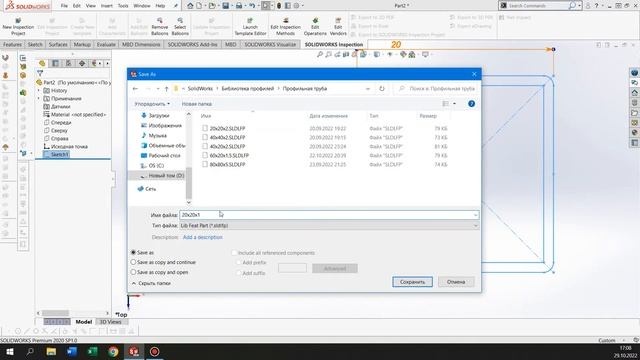
Task: Collapse folders with Скрыть папки
Action: [x=151, y=283]
